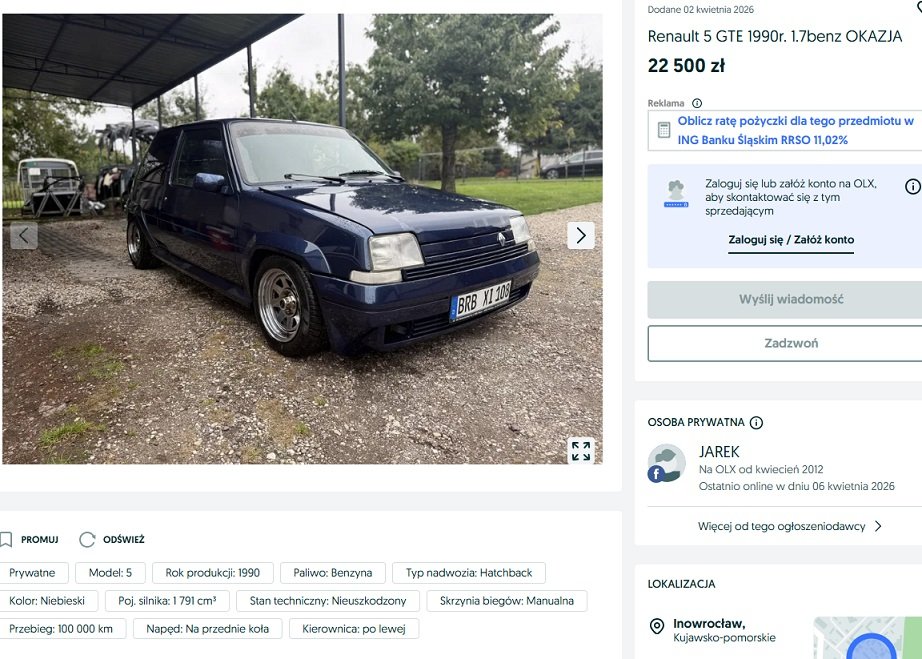Open fullscreen photo view icon

(581, 451)
